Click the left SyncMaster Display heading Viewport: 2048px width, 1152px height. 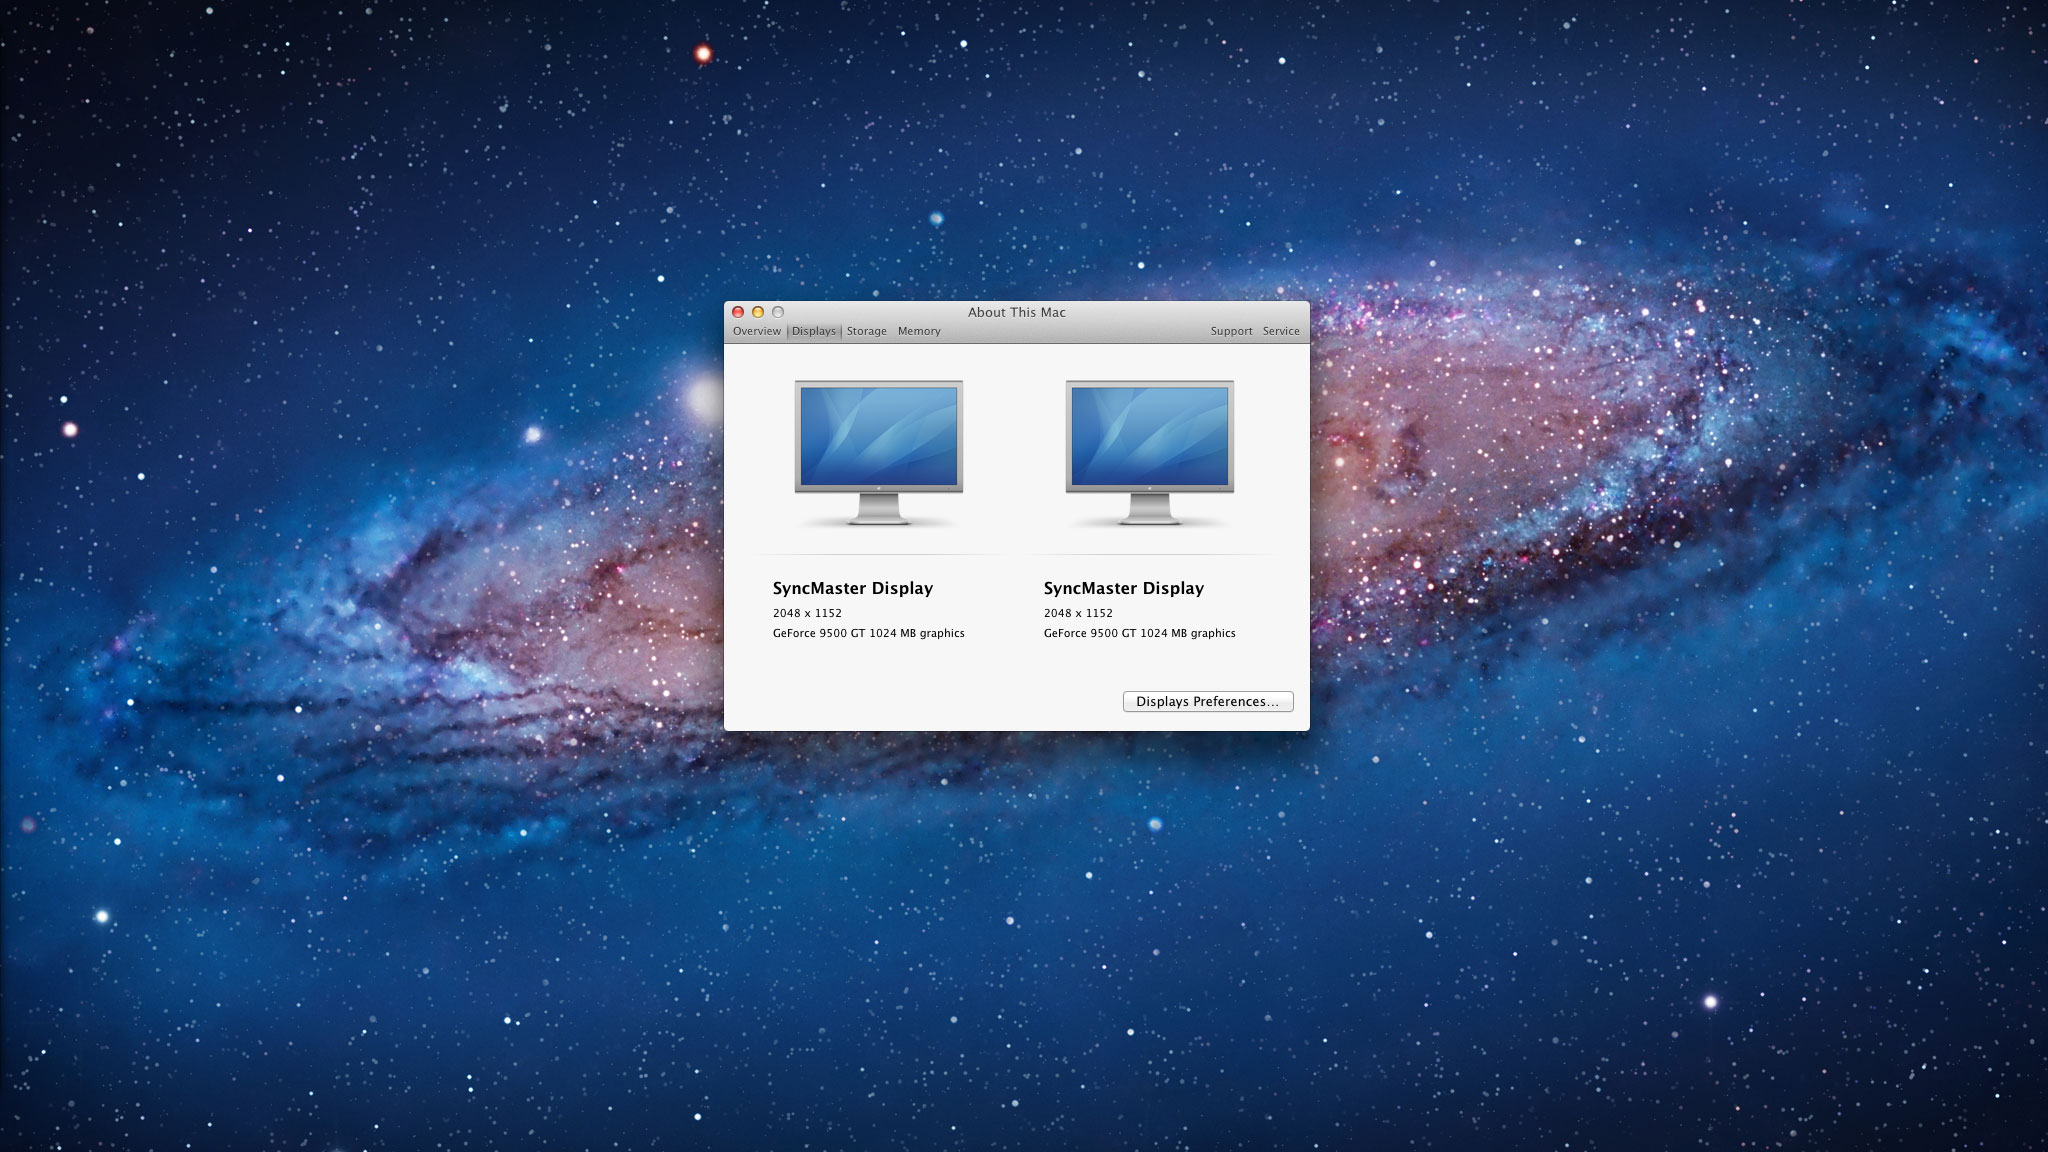pyautogui.click(x=853, y=588)
